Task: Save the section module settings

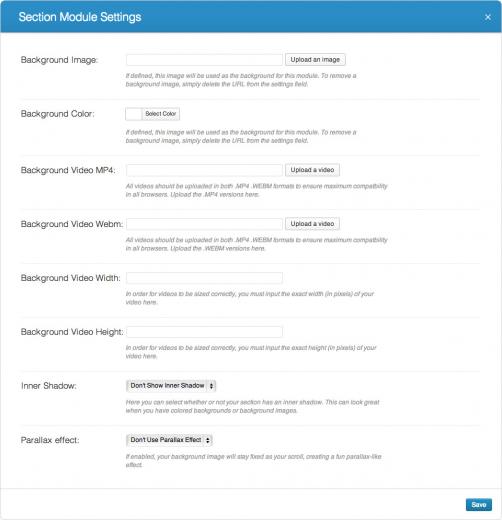Action: (479, 505)
